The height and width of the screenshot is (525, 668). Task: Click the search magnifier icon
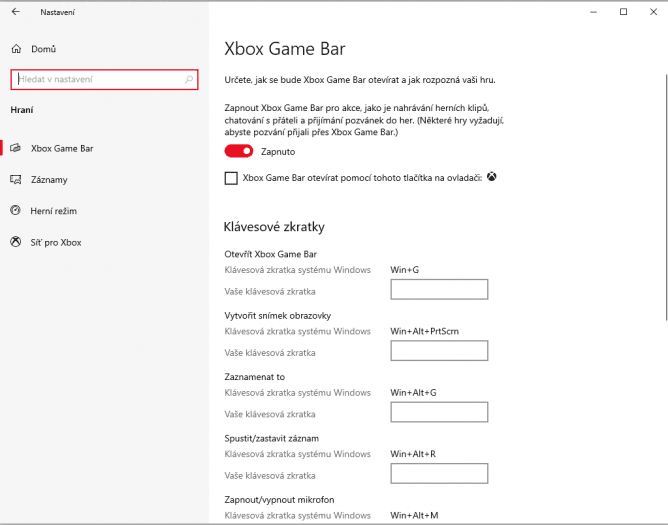point(189,79)
